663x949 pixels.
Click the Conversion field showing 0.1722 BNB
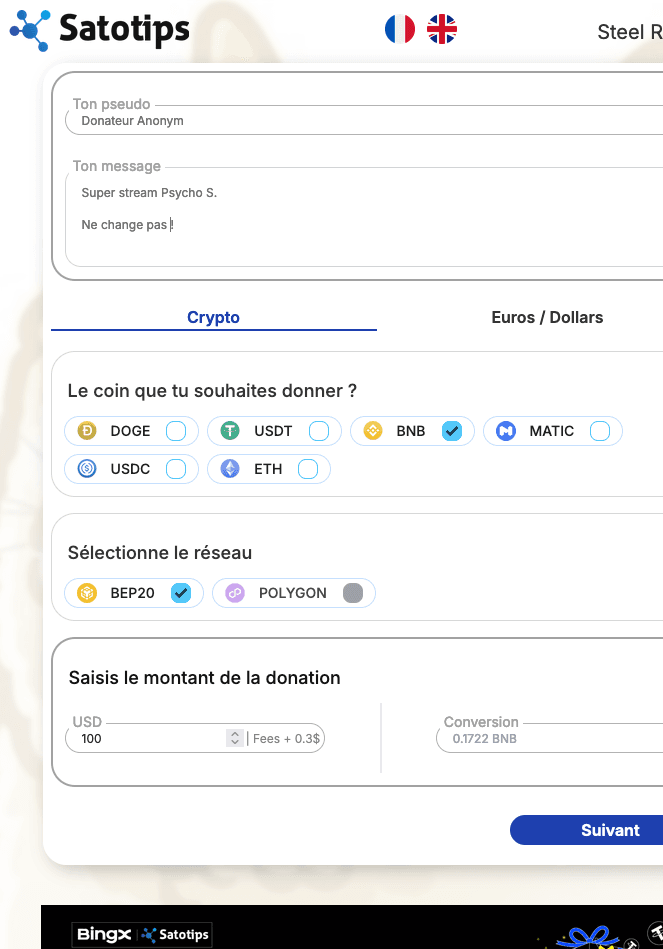tap(550, 738)
